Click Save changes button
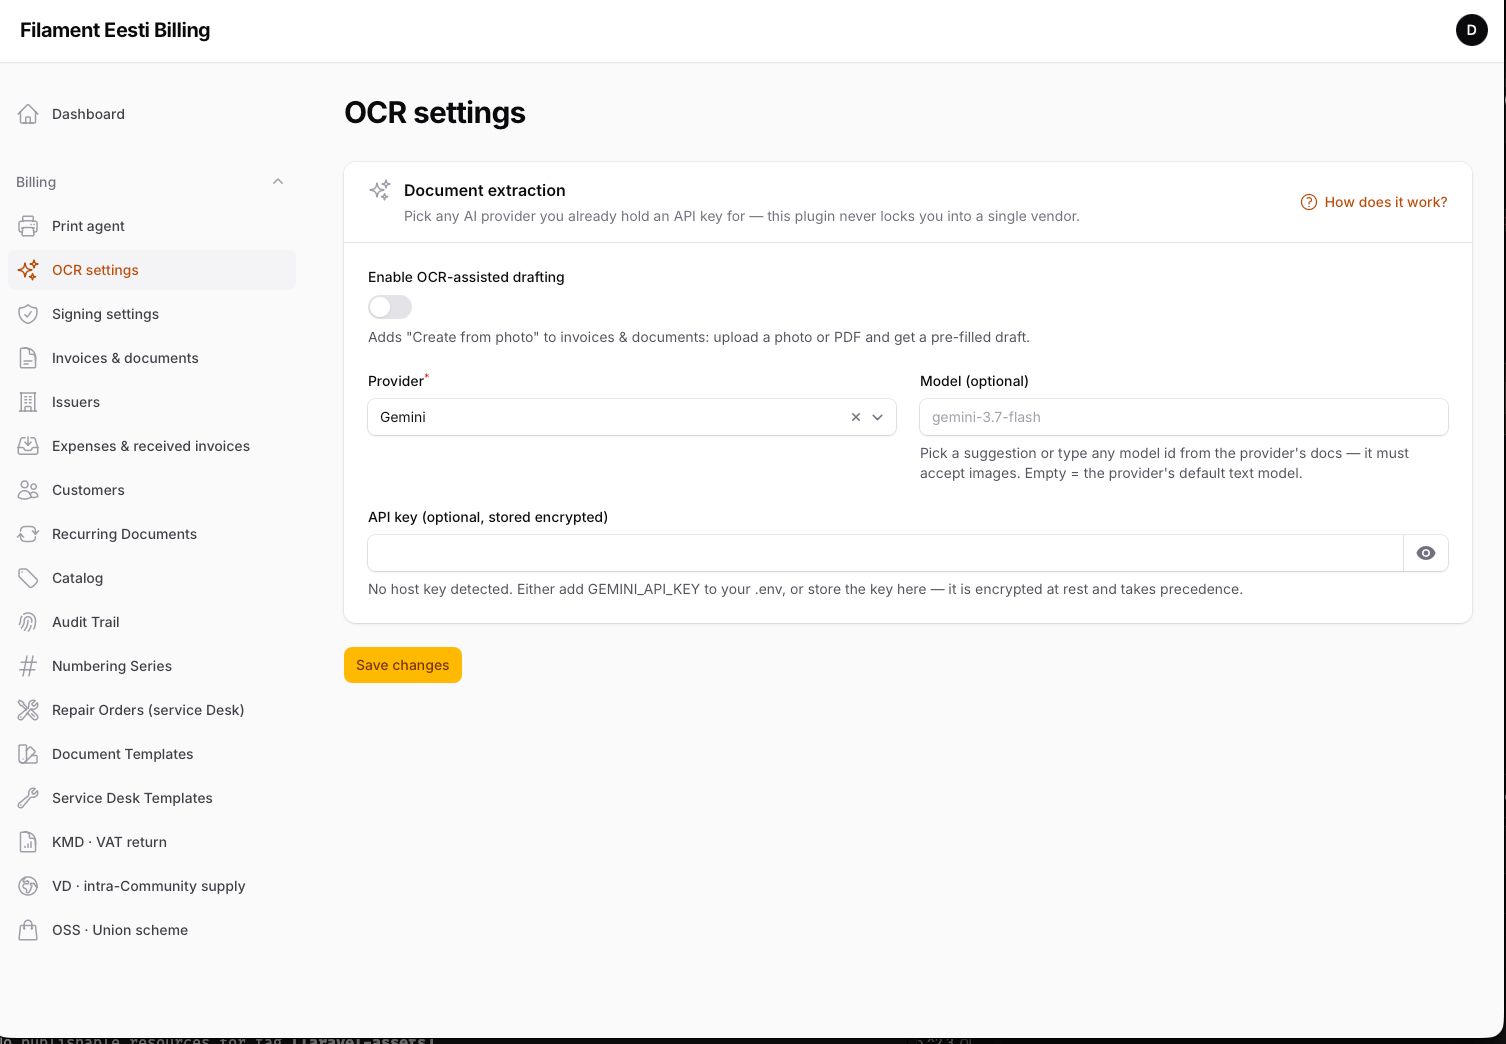 [x=403, y=665]
